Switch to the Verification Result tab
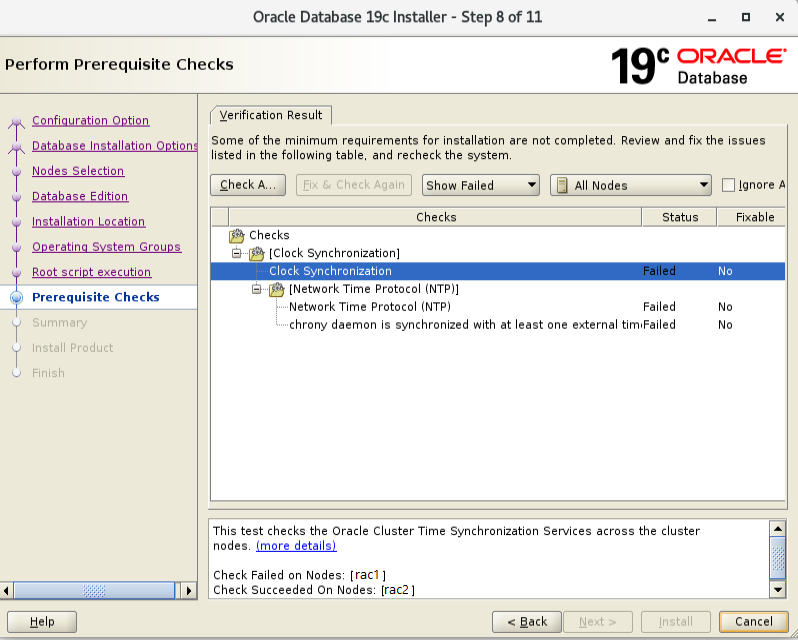This screenshot has height=640, width=798. tap(271, 115)
